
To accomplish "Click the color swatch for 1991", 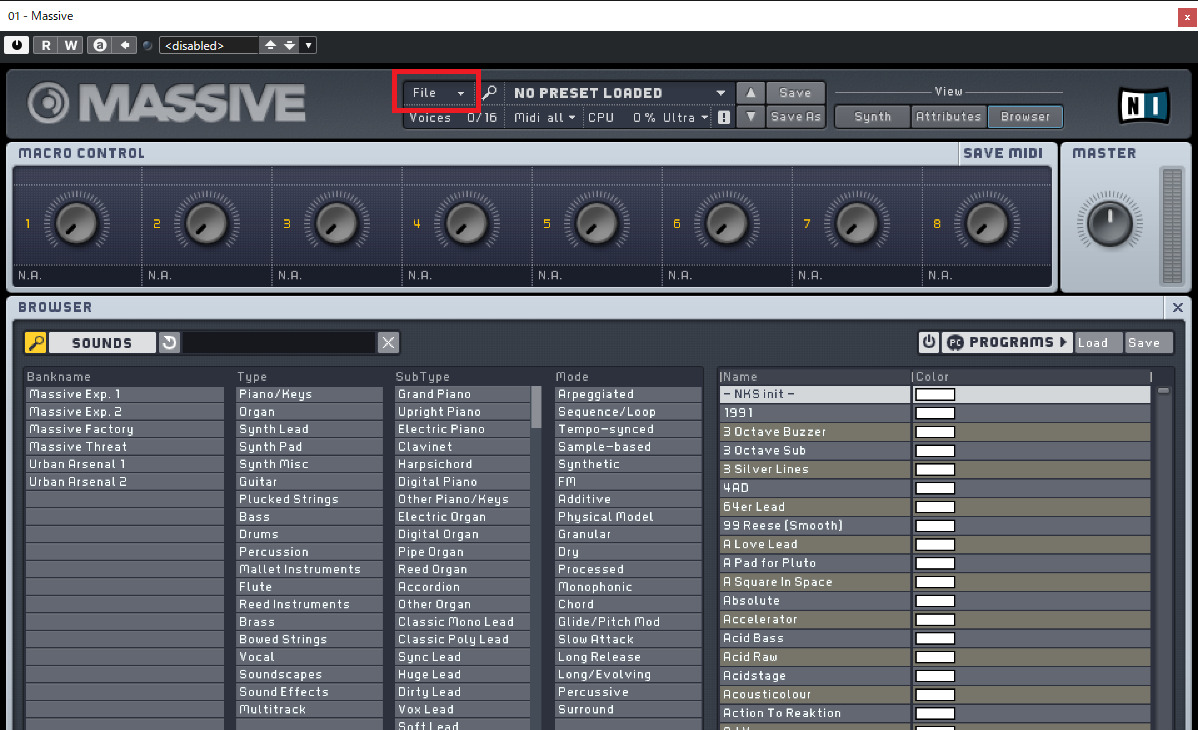I will point(935,413).
